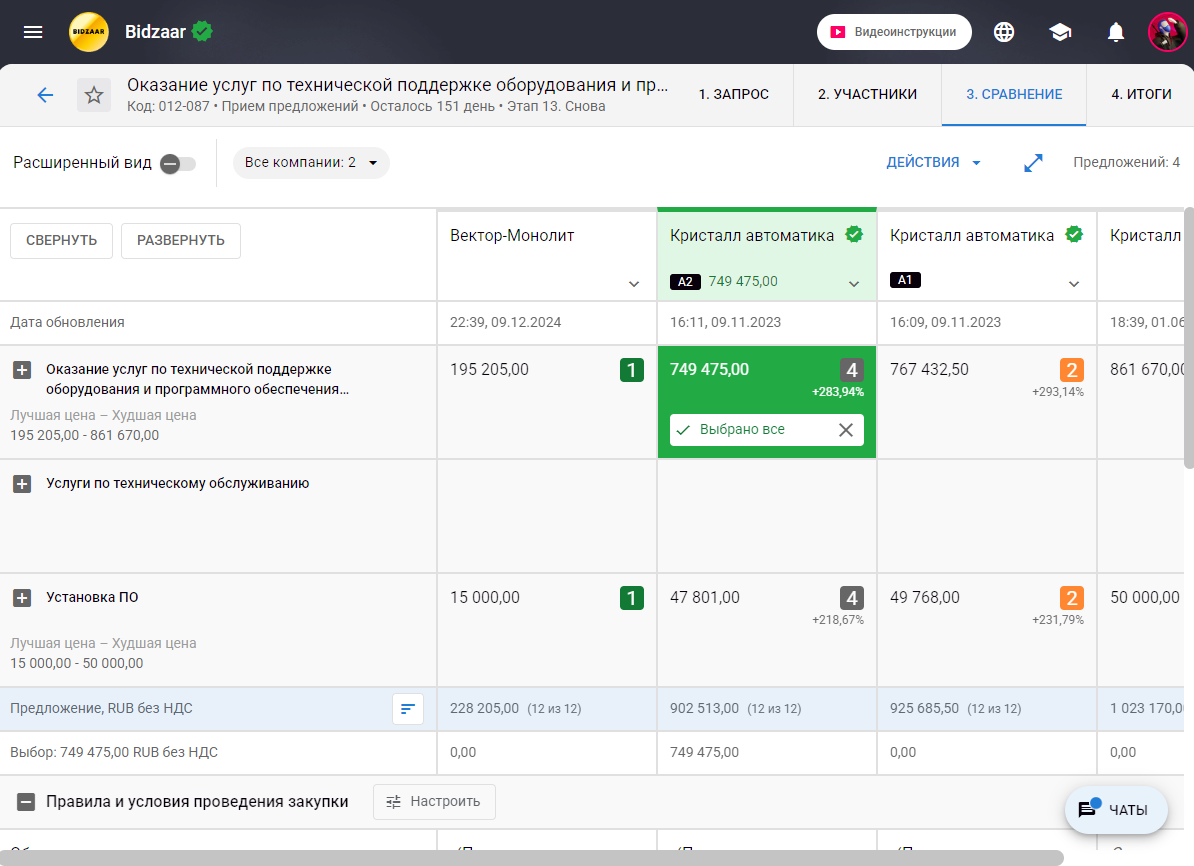Go to the '4. ИТОГИ' tab

1140,95
